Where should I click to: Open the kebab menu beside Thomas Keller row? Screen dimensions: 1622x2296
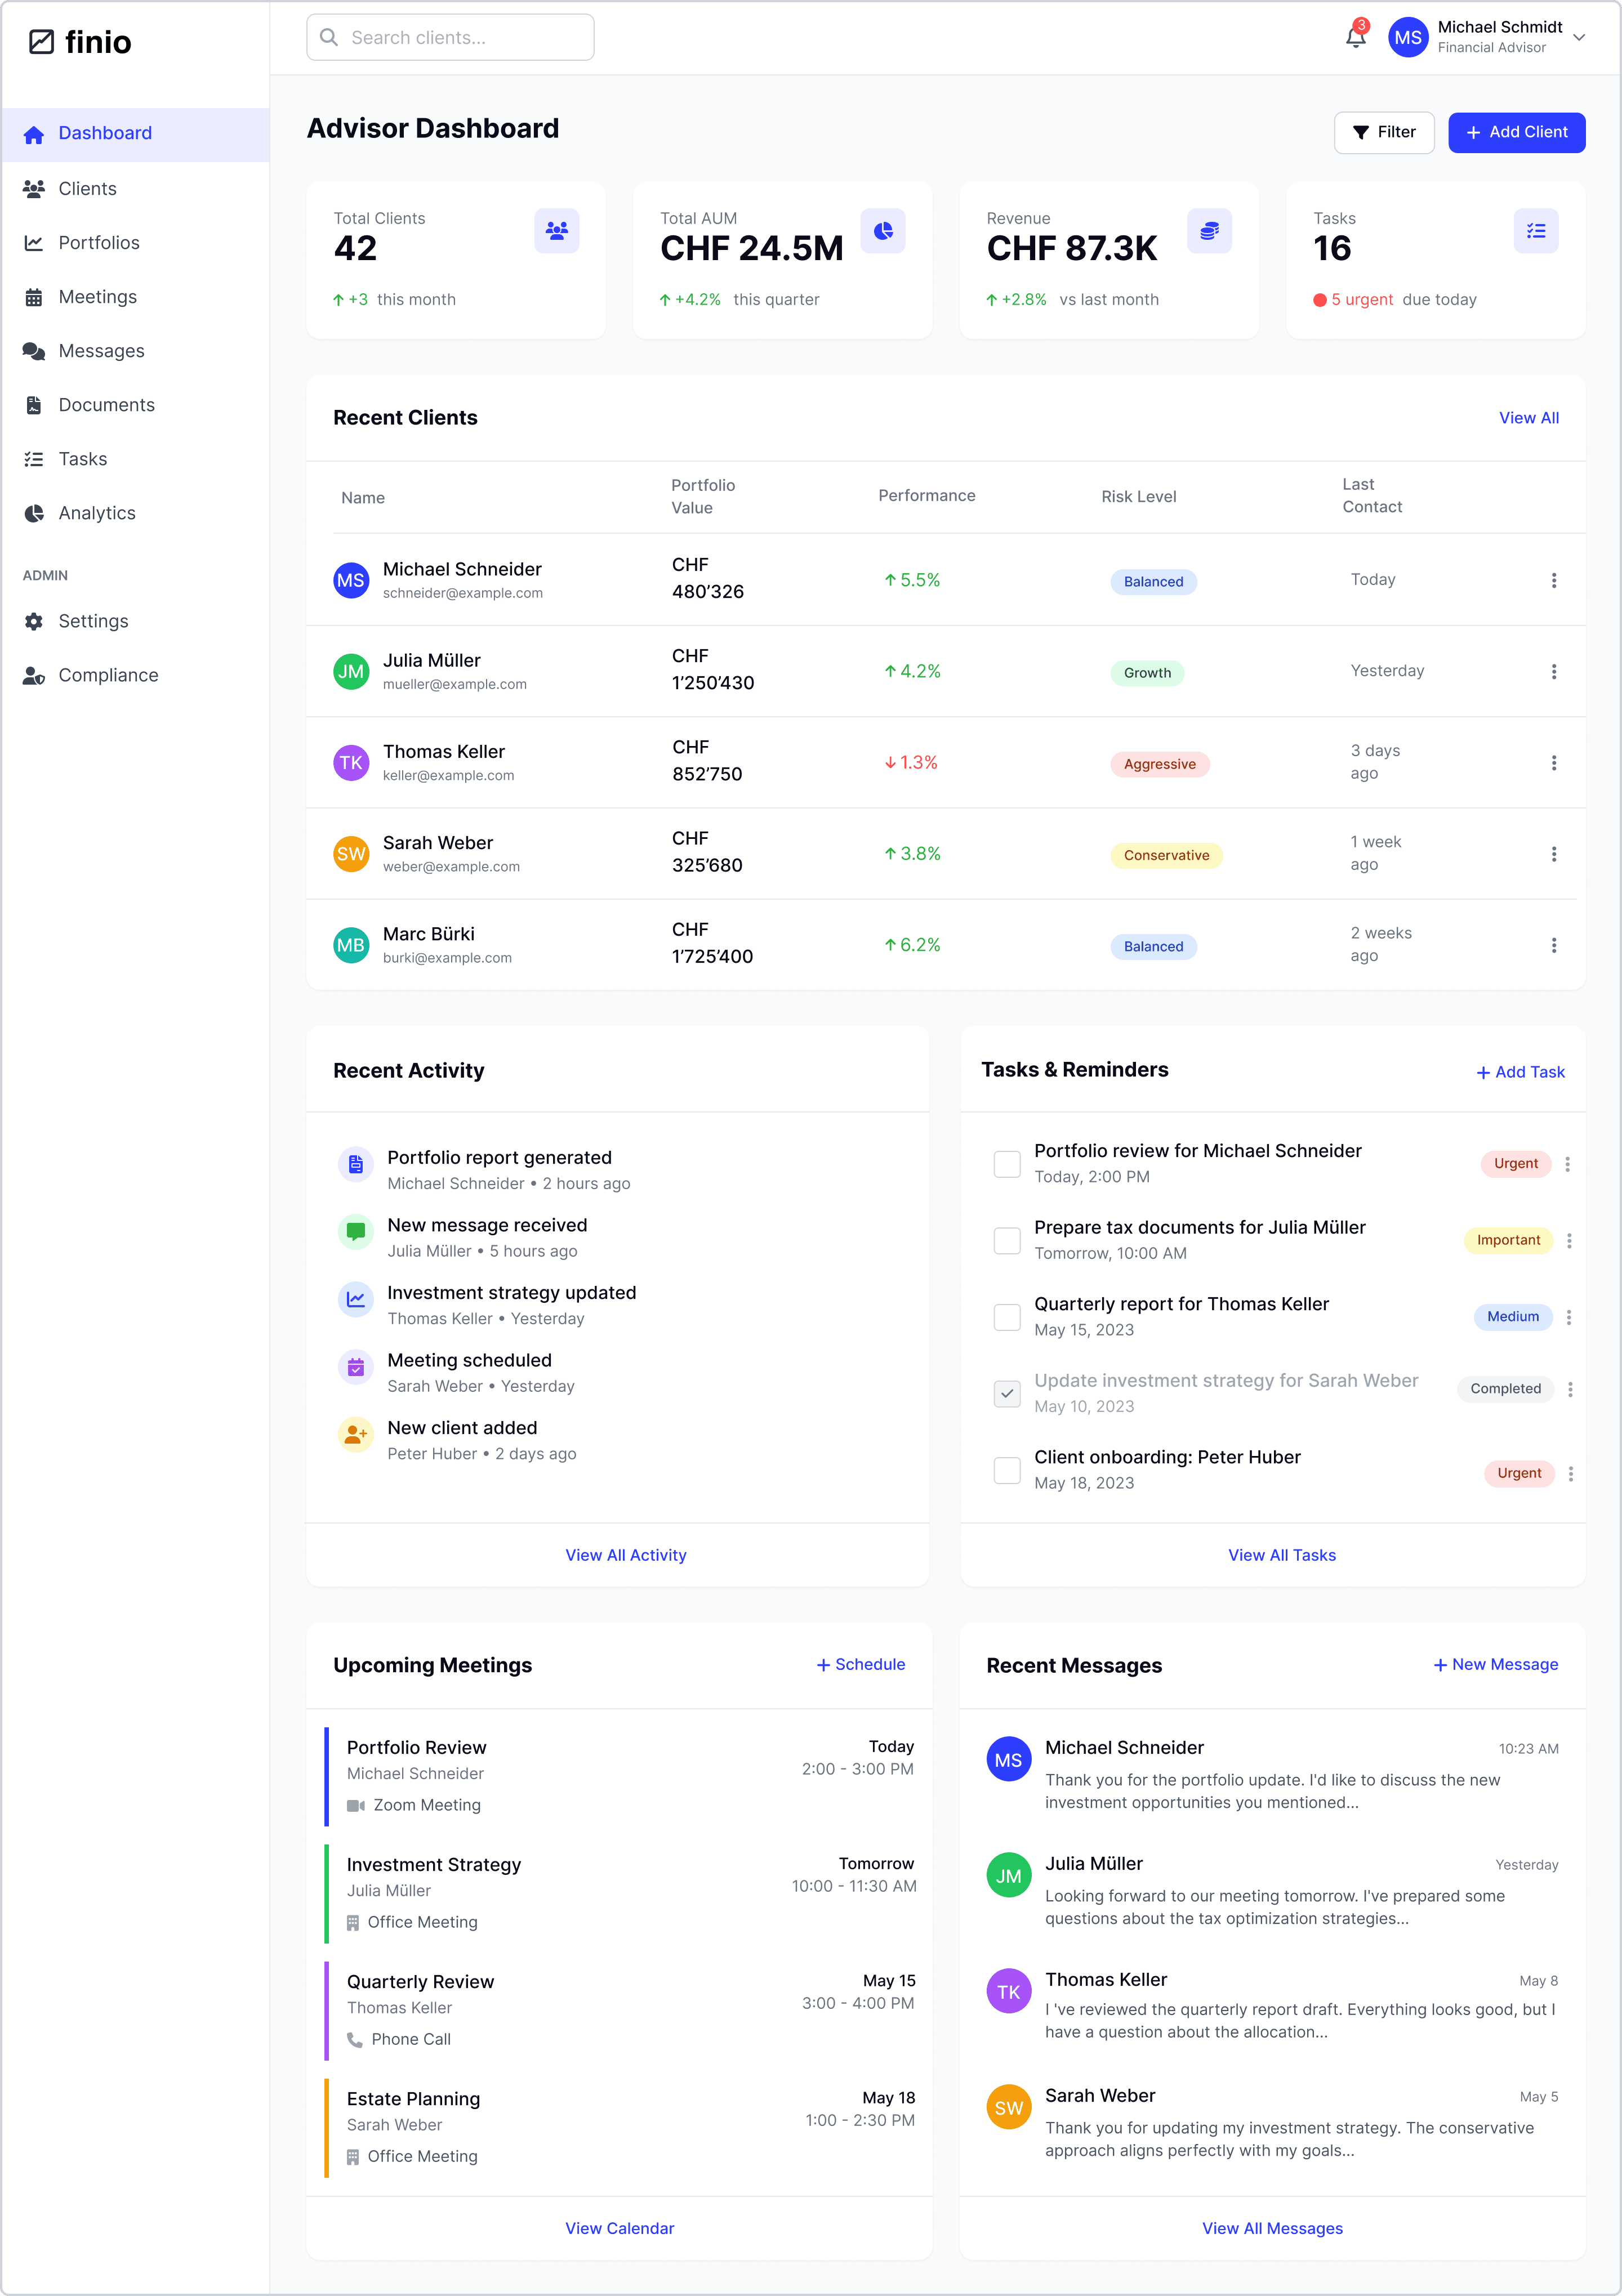[1554, 762]
